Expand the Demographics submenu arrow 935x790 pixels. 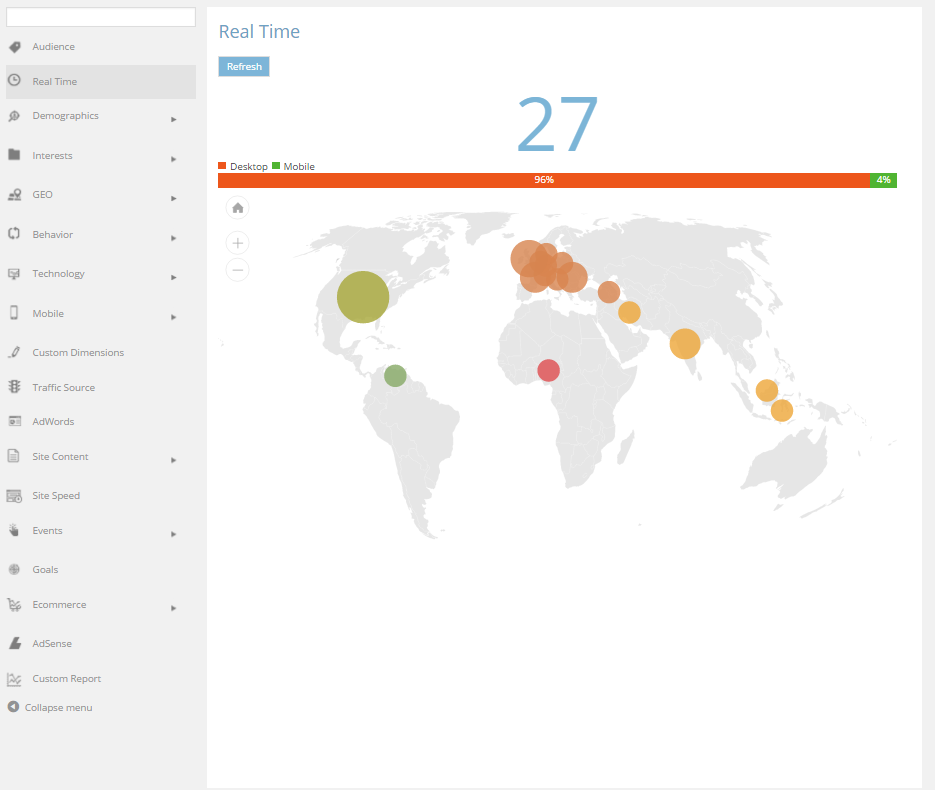pos(174,119)
